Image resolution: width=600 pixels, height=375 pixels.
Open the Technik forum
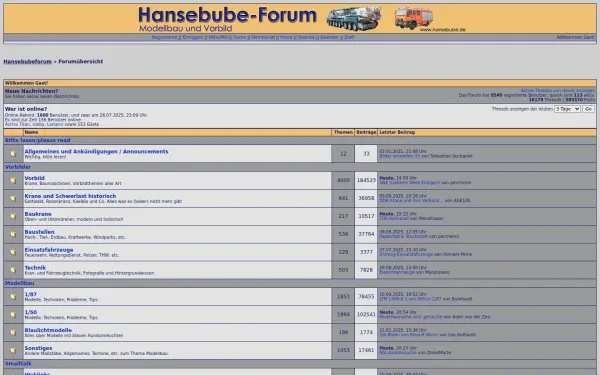pos(35,268)
